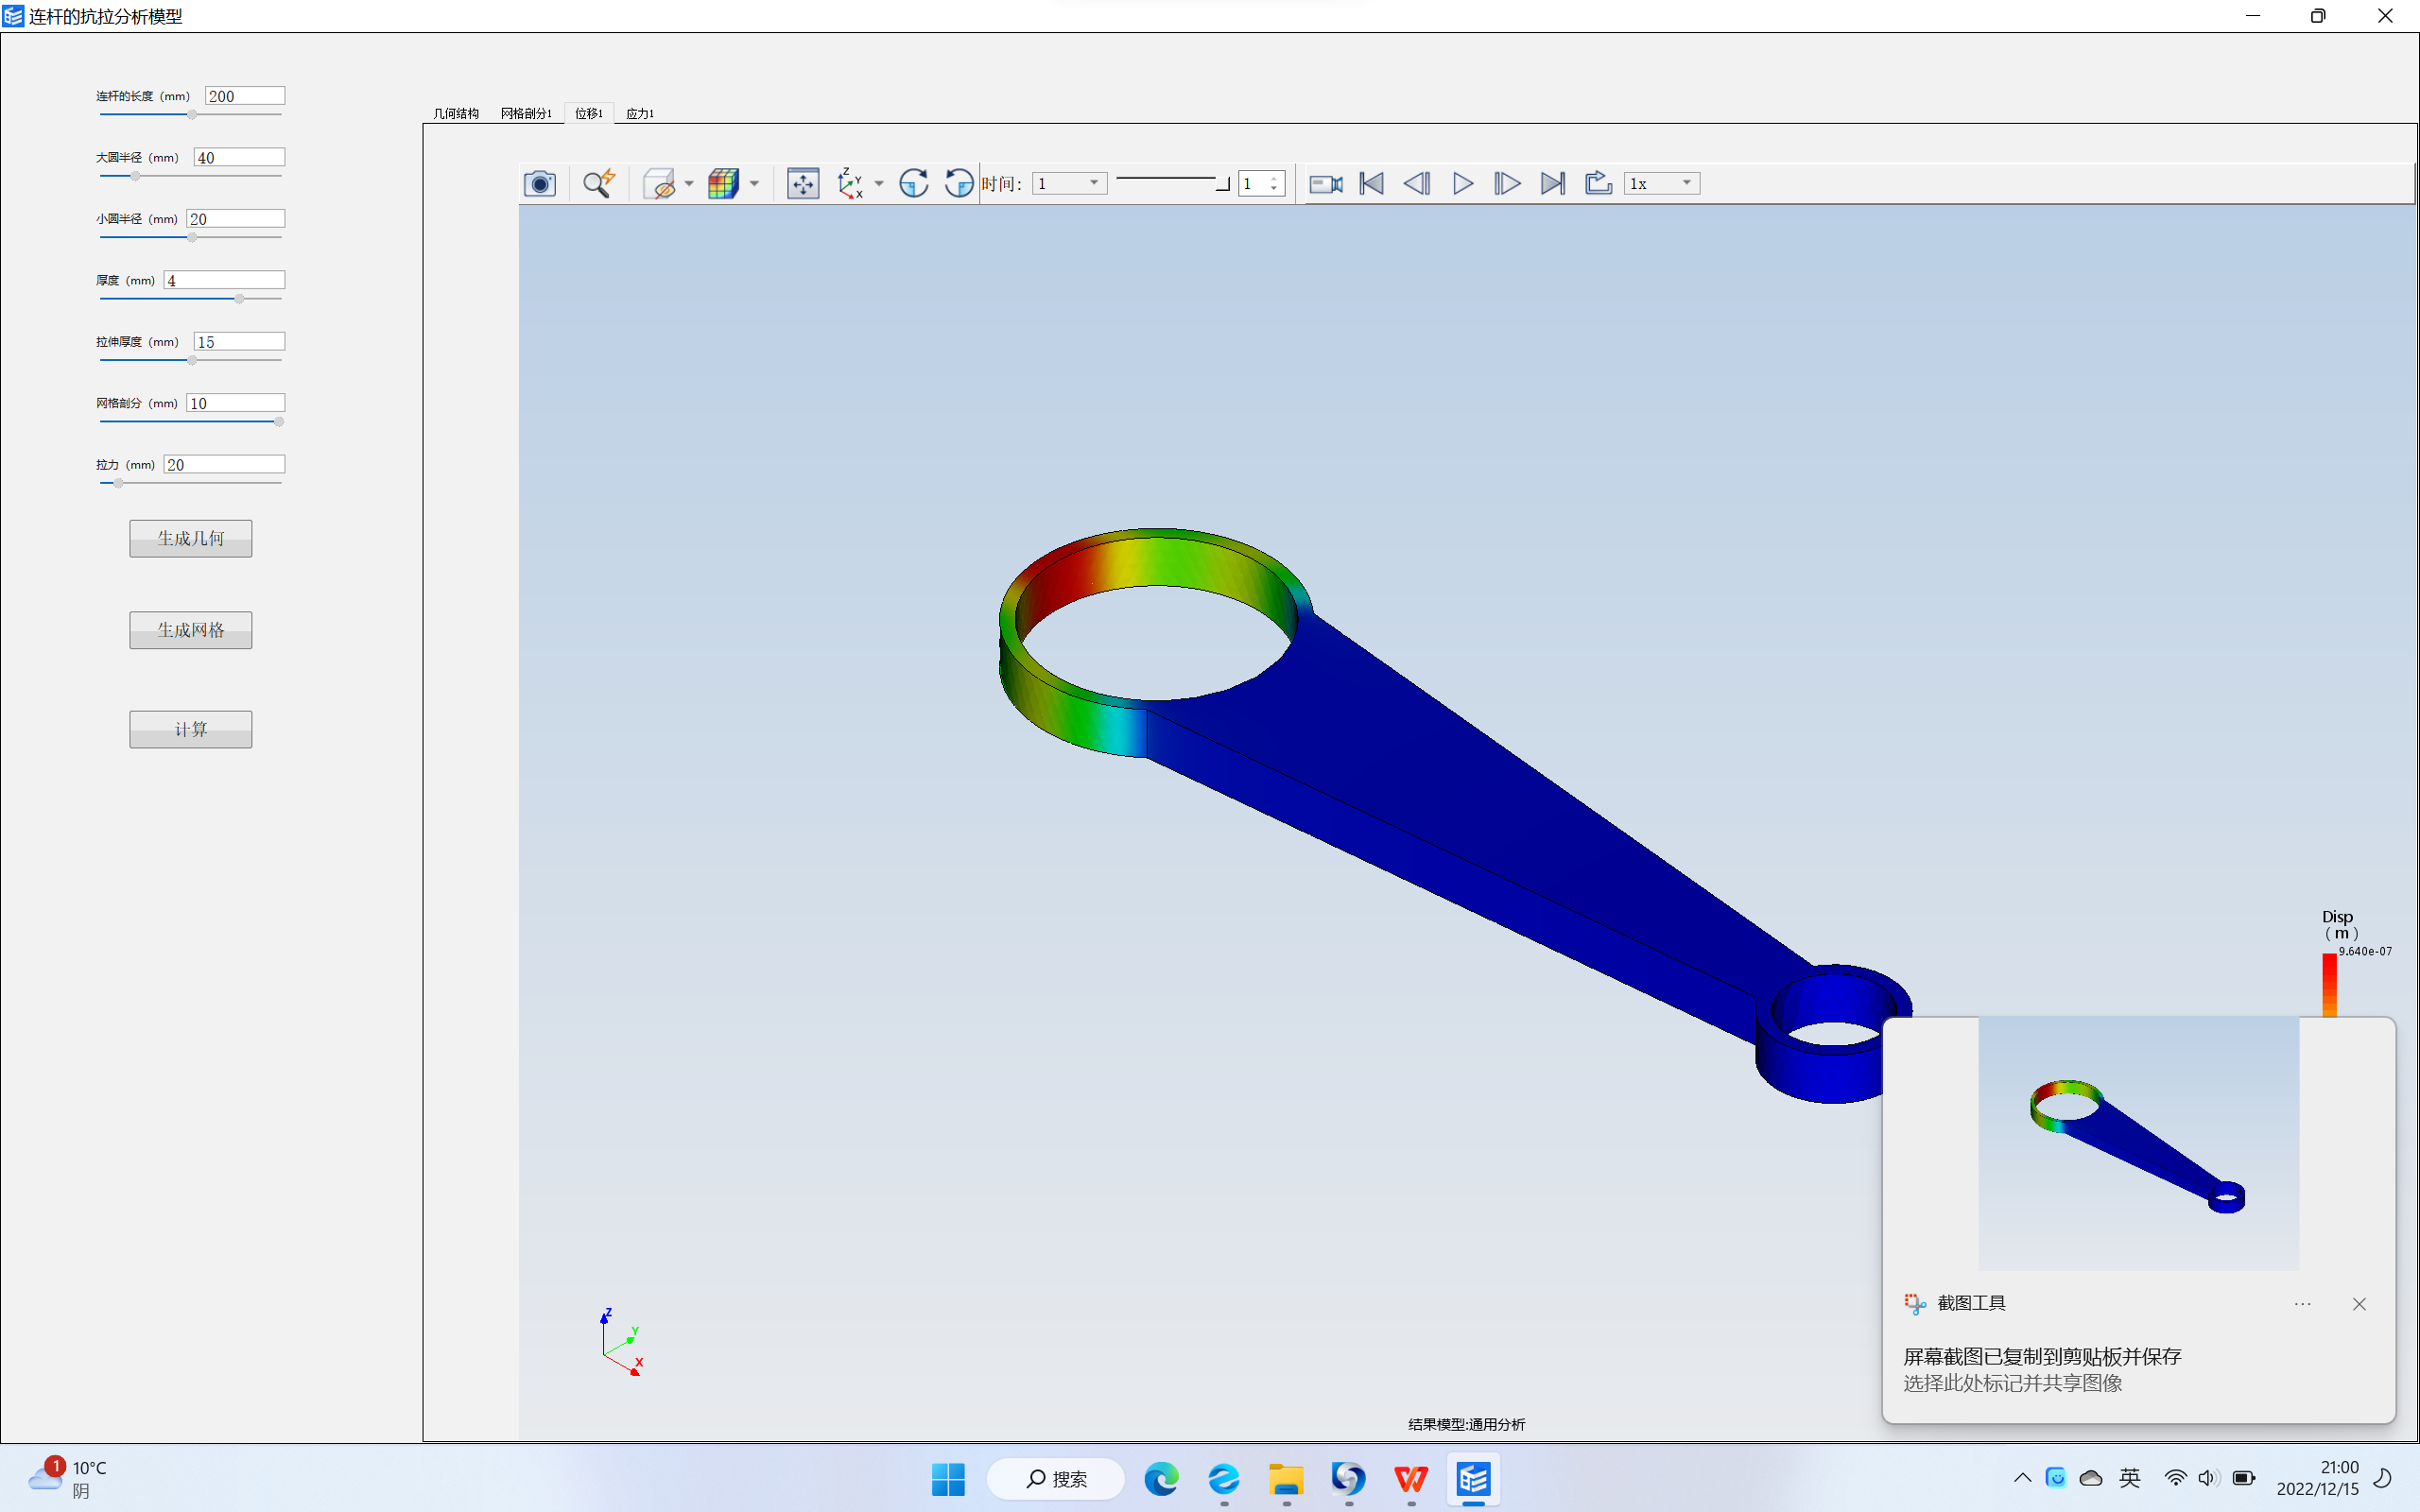Viewport: 2420px width, 1512px height.
Task: Click the export animation icon
Action: 1598,183
